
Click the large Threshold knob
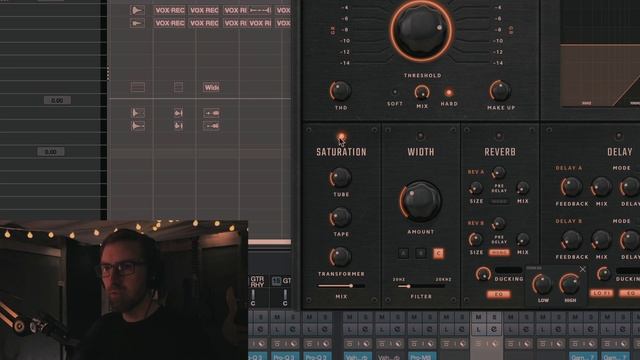pyautogui.click(x=422, y=30)
